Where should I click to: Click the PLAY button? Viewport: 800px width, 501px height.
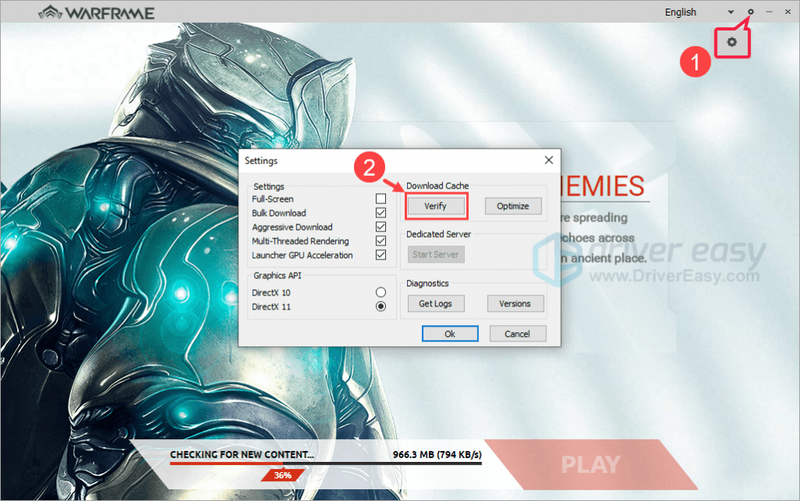tap(591, 464)
